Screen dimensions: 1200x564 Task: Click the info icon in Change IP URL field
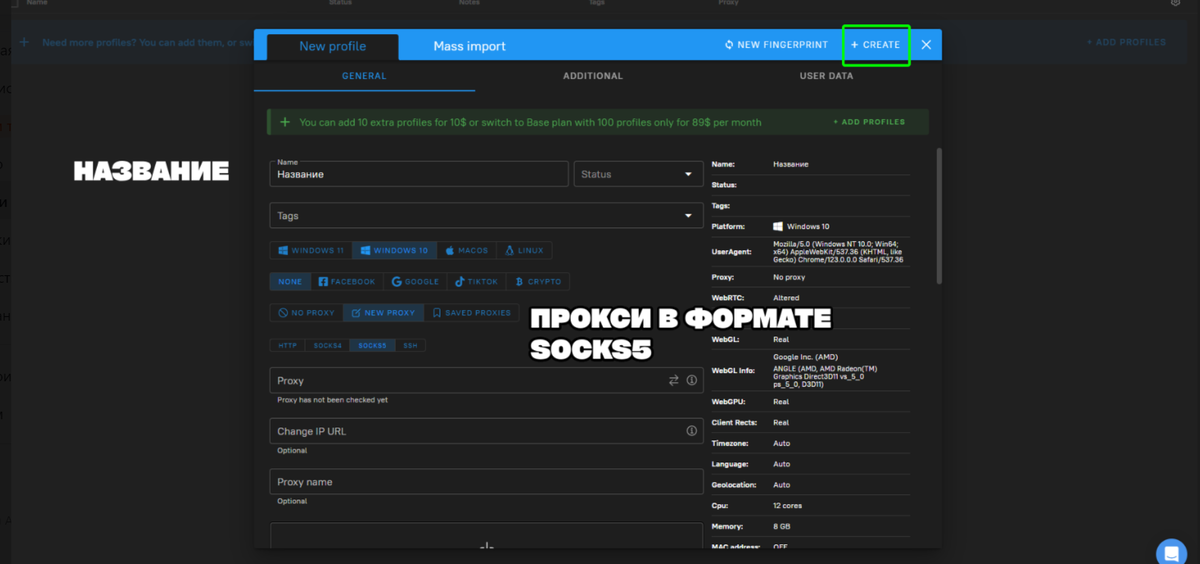click(691, 431)
